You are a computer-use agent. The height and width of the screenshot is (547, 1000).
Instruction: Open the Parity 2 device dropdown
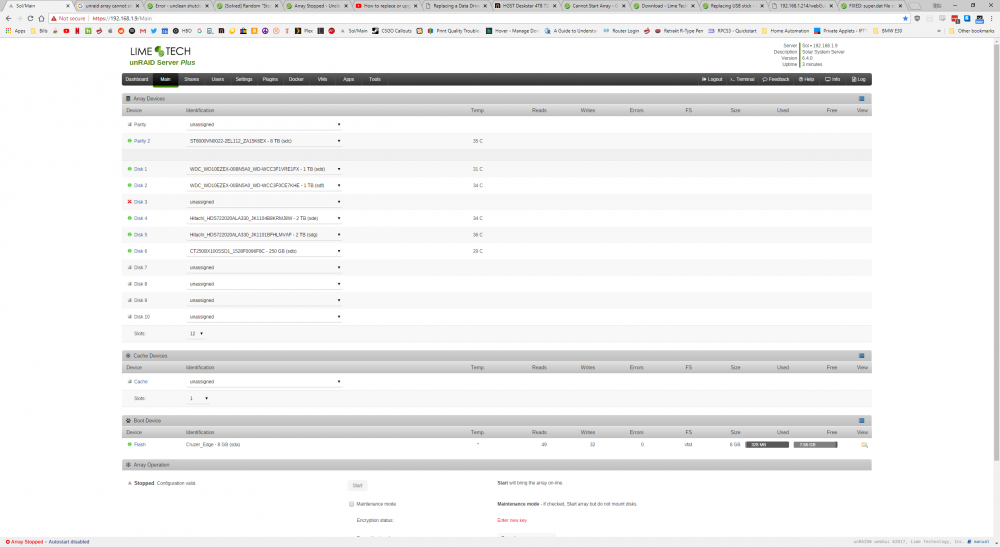(x=264, y=141)
